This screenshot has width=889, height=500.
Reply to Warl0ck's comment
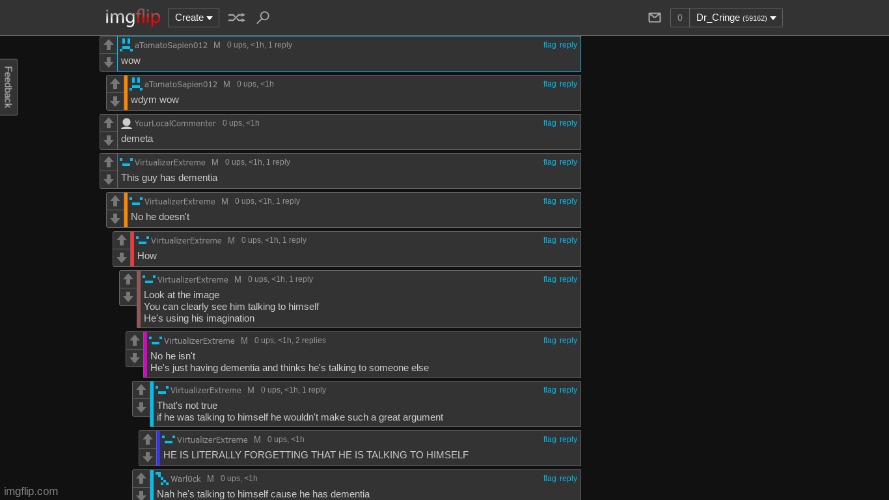[x=568, y=478]
